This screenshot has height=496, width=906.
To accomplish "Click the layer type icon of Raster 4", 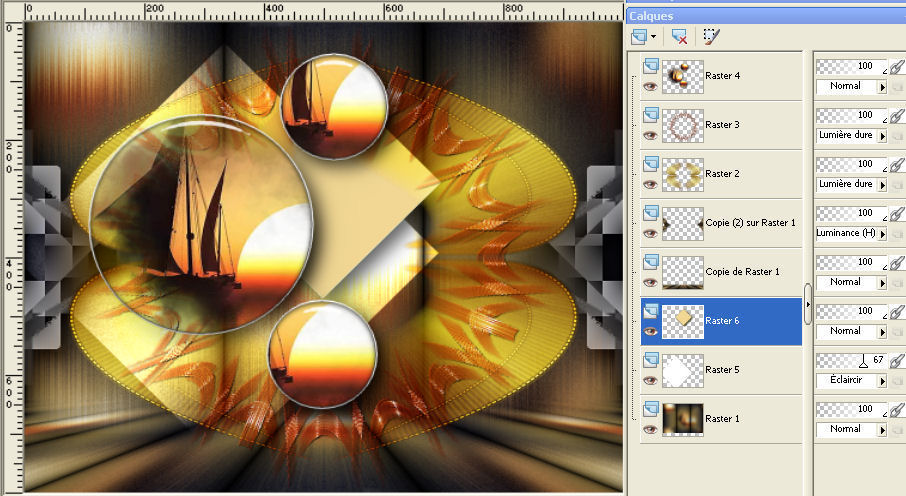I will tap(651, 65).
